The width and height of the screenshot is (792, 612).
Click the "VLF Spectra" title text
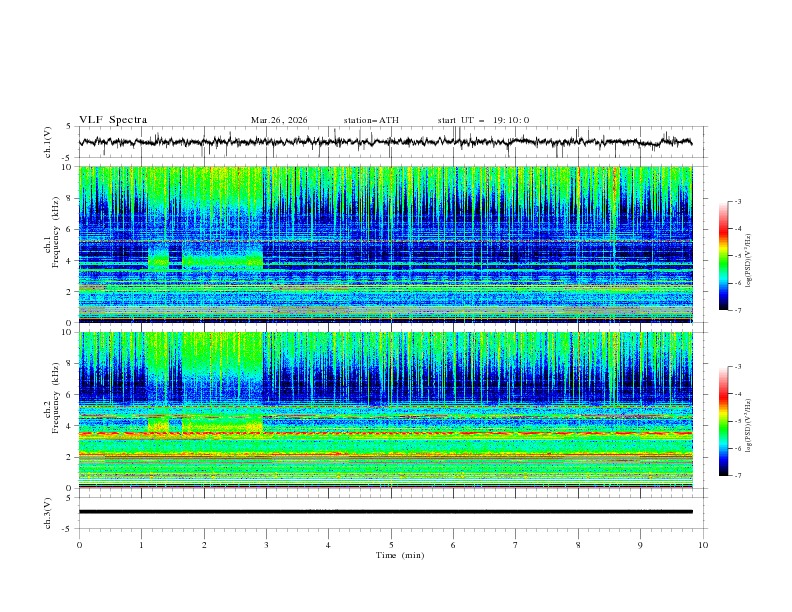point(113,120)
